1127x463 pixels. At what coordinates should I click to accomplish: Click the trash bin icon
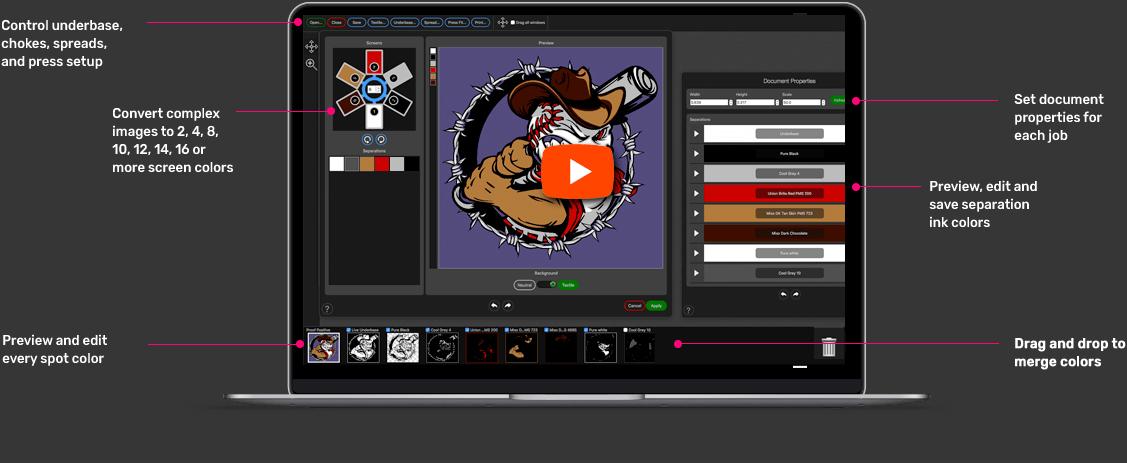[x=828, y=347]
